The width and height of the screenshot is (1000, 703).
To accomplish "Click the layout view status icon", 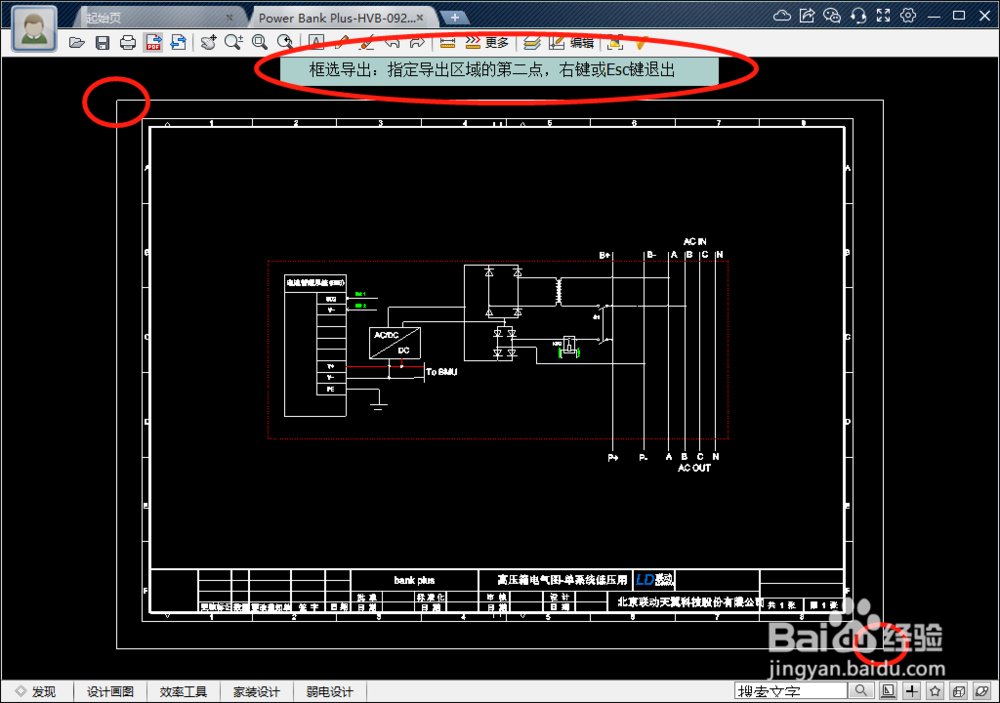I will point(888,691).
